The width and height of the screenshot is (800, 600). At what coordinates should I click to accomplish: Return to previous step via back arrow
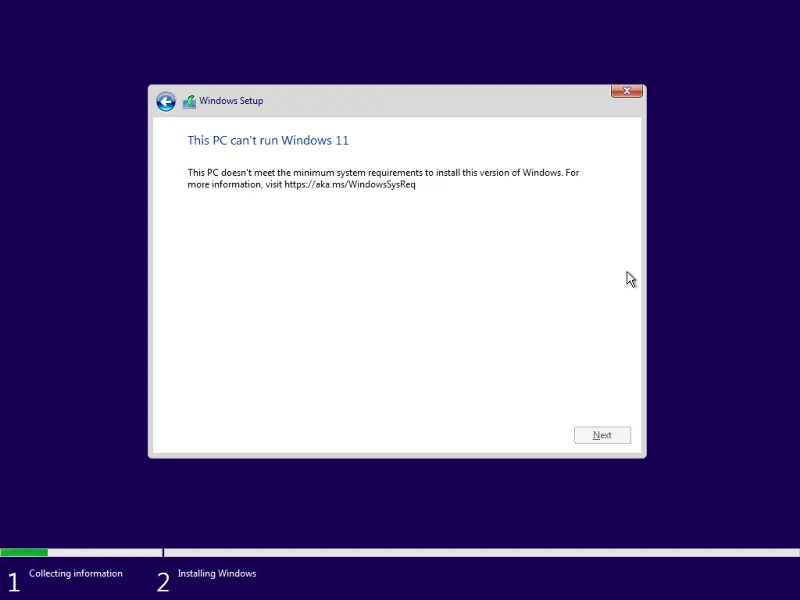click(166, 101)
